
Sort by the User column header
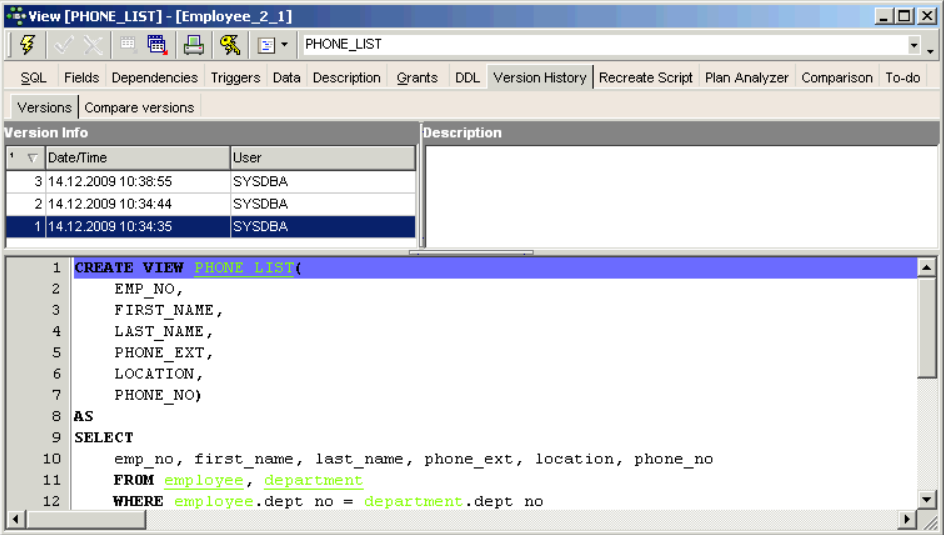click(x=322, y=158)
